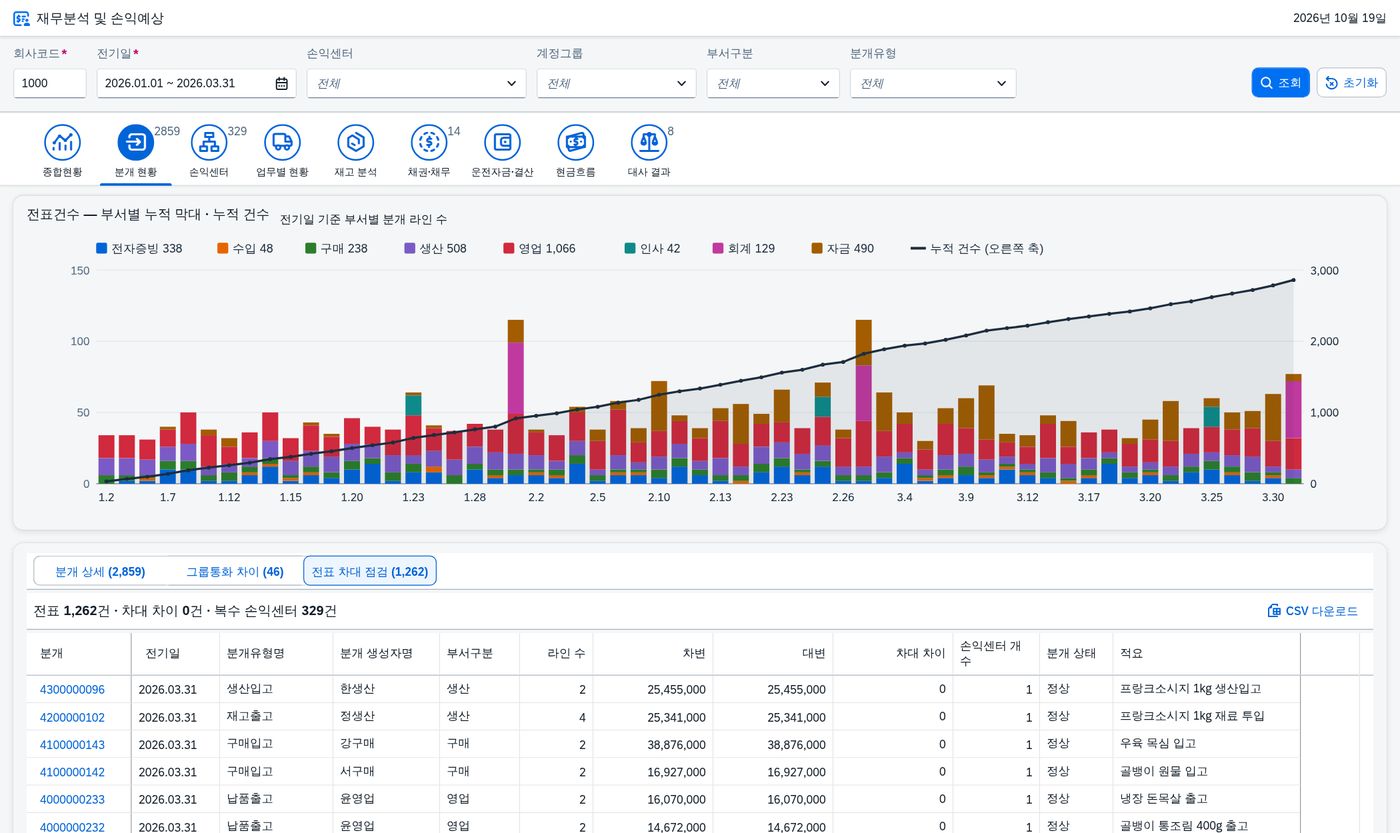
Task: Click the 전기일 date range field
Action: [196, 83]
